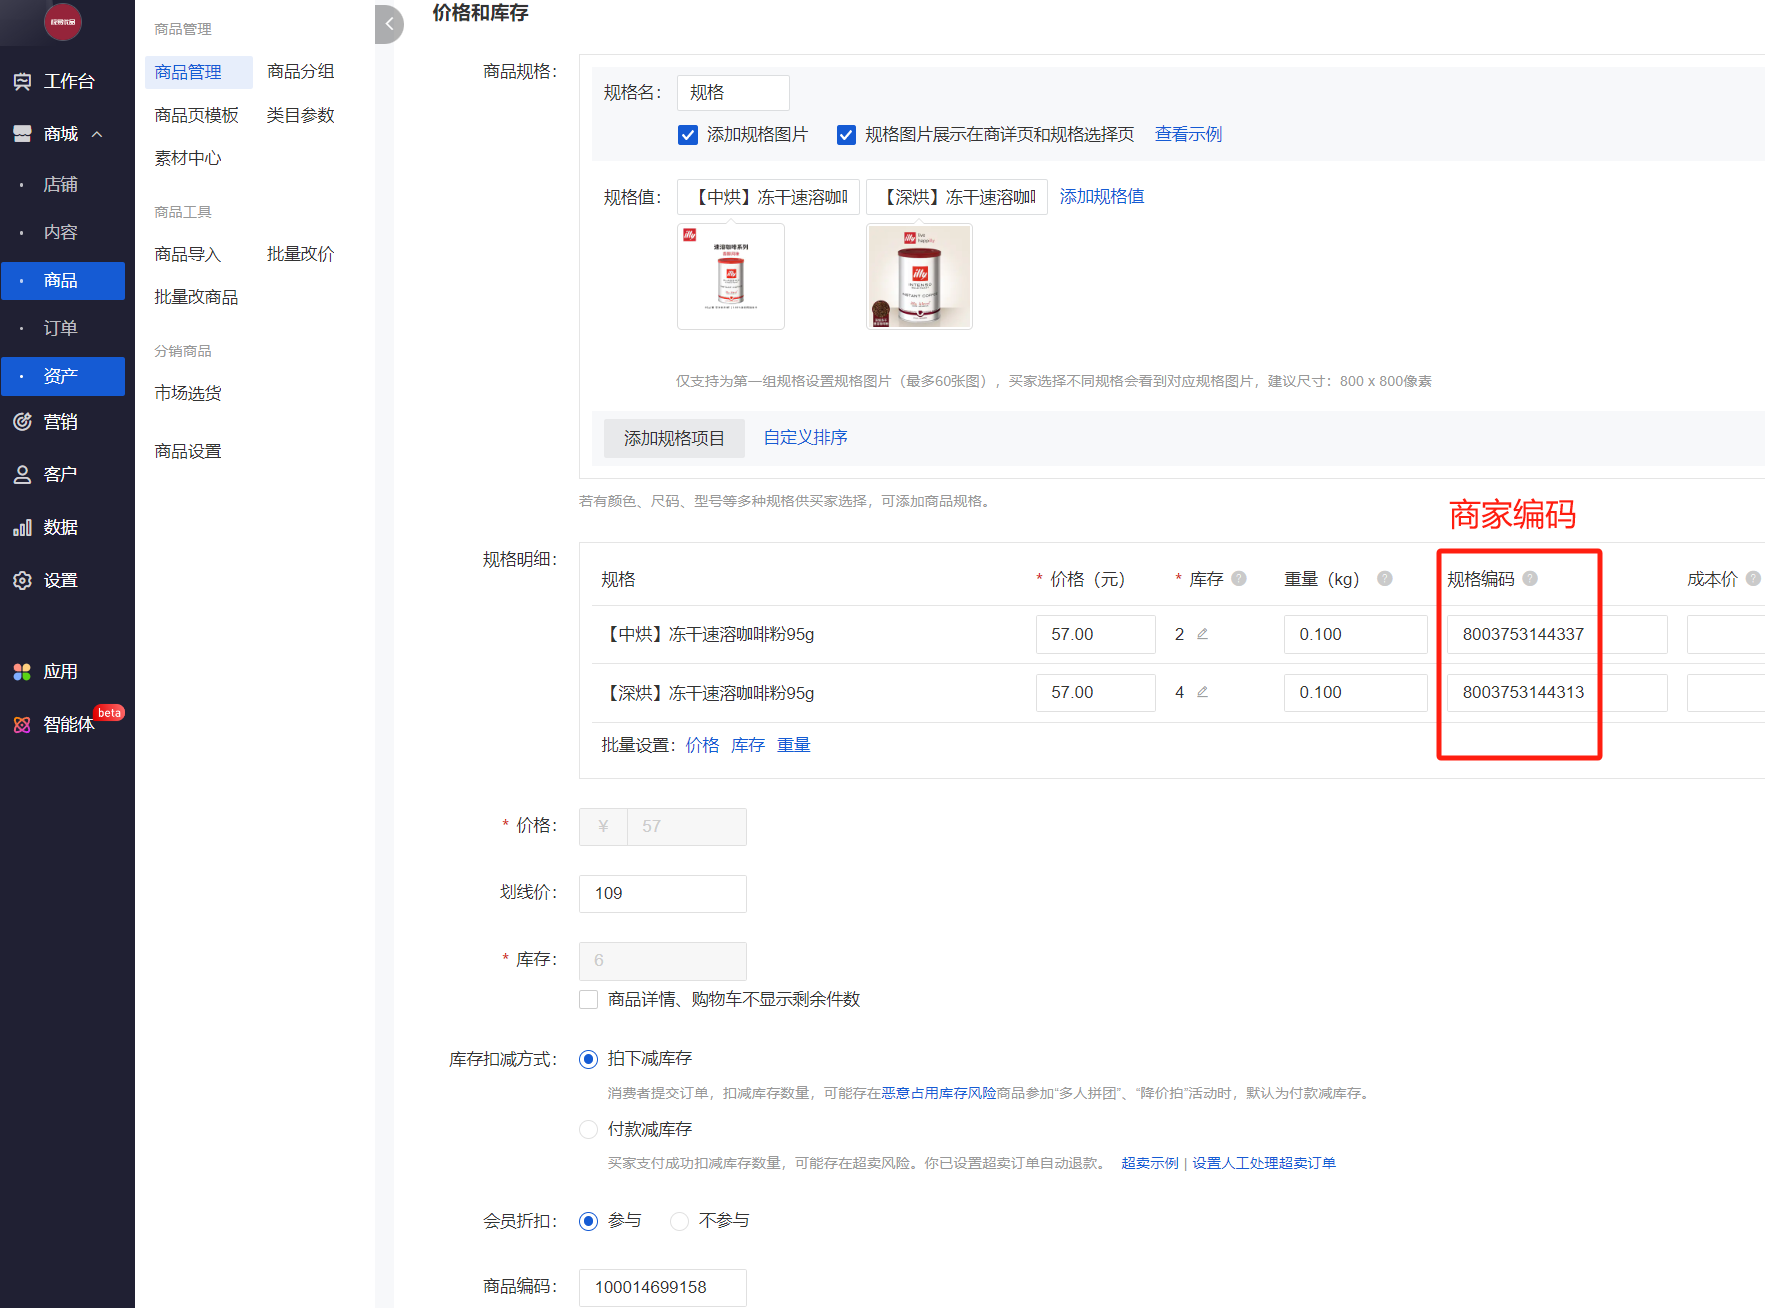Open 类目参数 submenu entry
Image resolution: width=1765 pixels, height=1308 pixels.
(301, 116)
